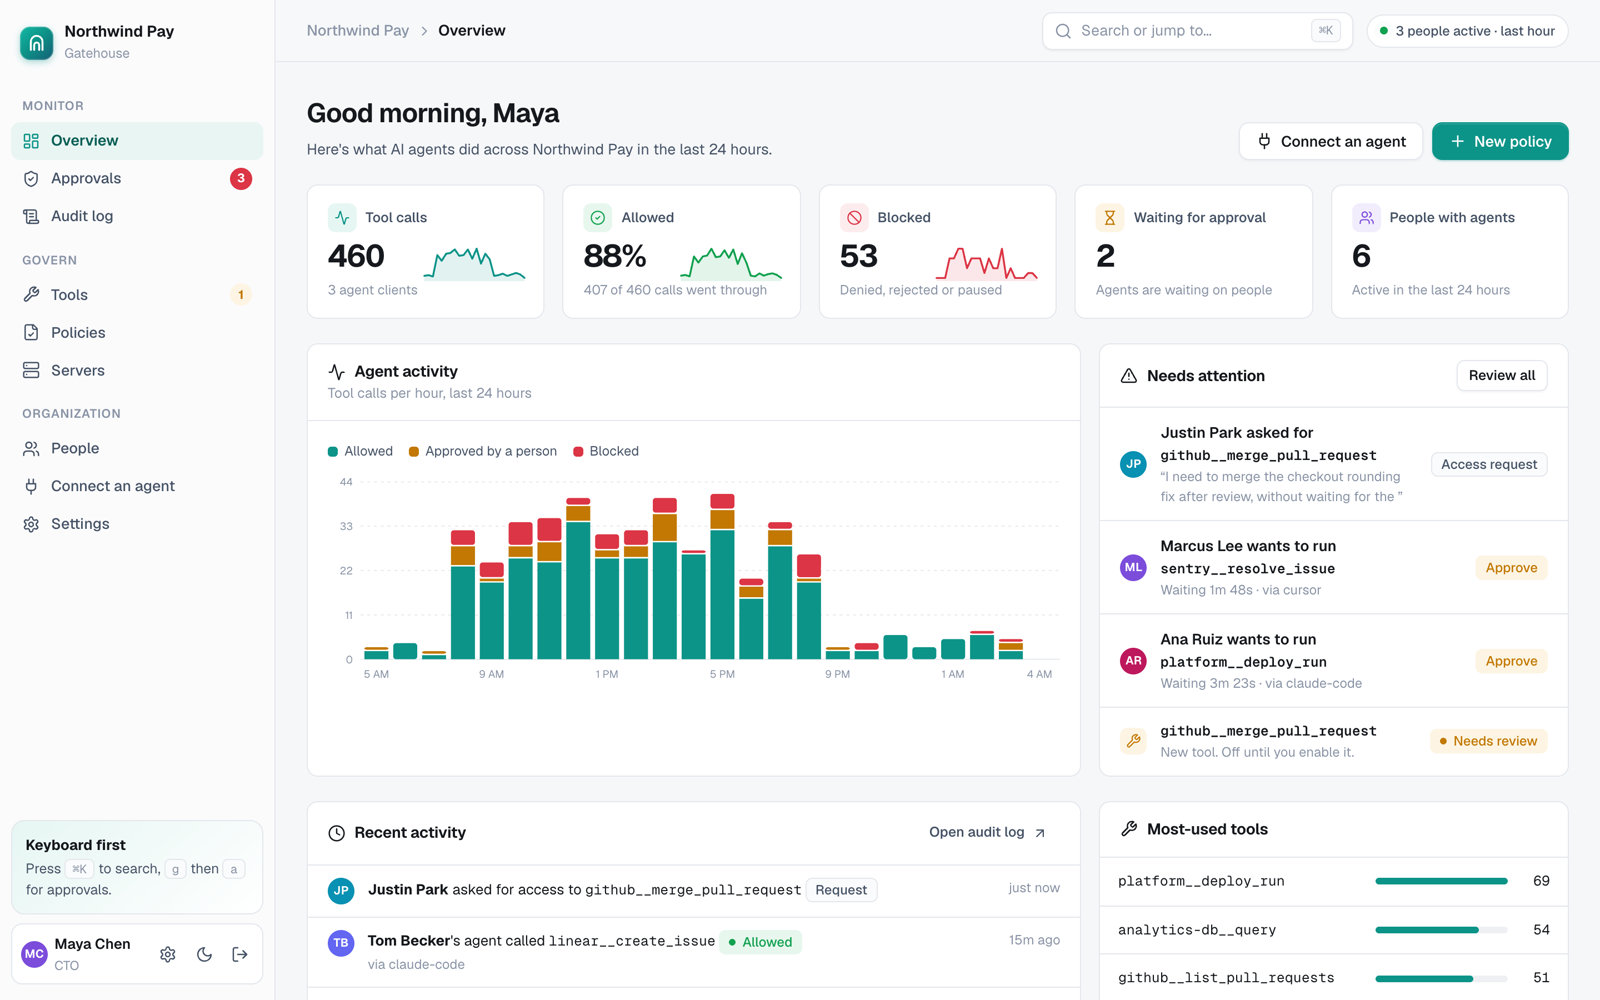Click the header Connect an agent button
Image resolution: width=1600 pixels, height=1000 pixels.
tap(1331, 141)
